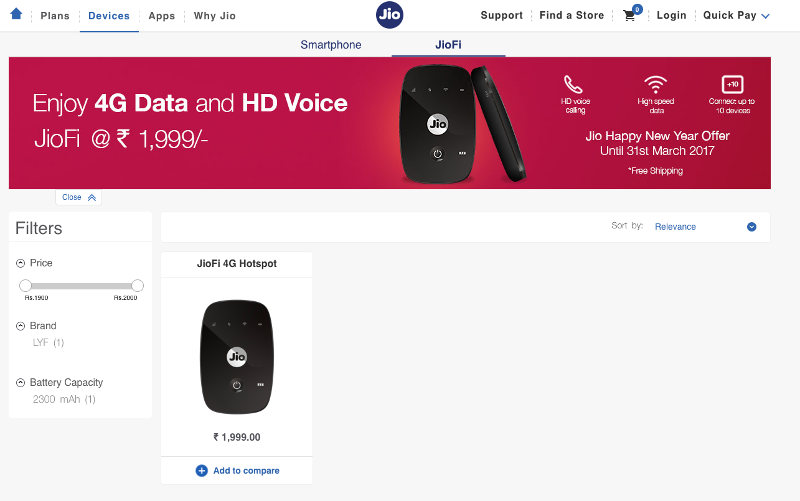
Task: Click the High speed data wifi icon
Action: point(656,84)
